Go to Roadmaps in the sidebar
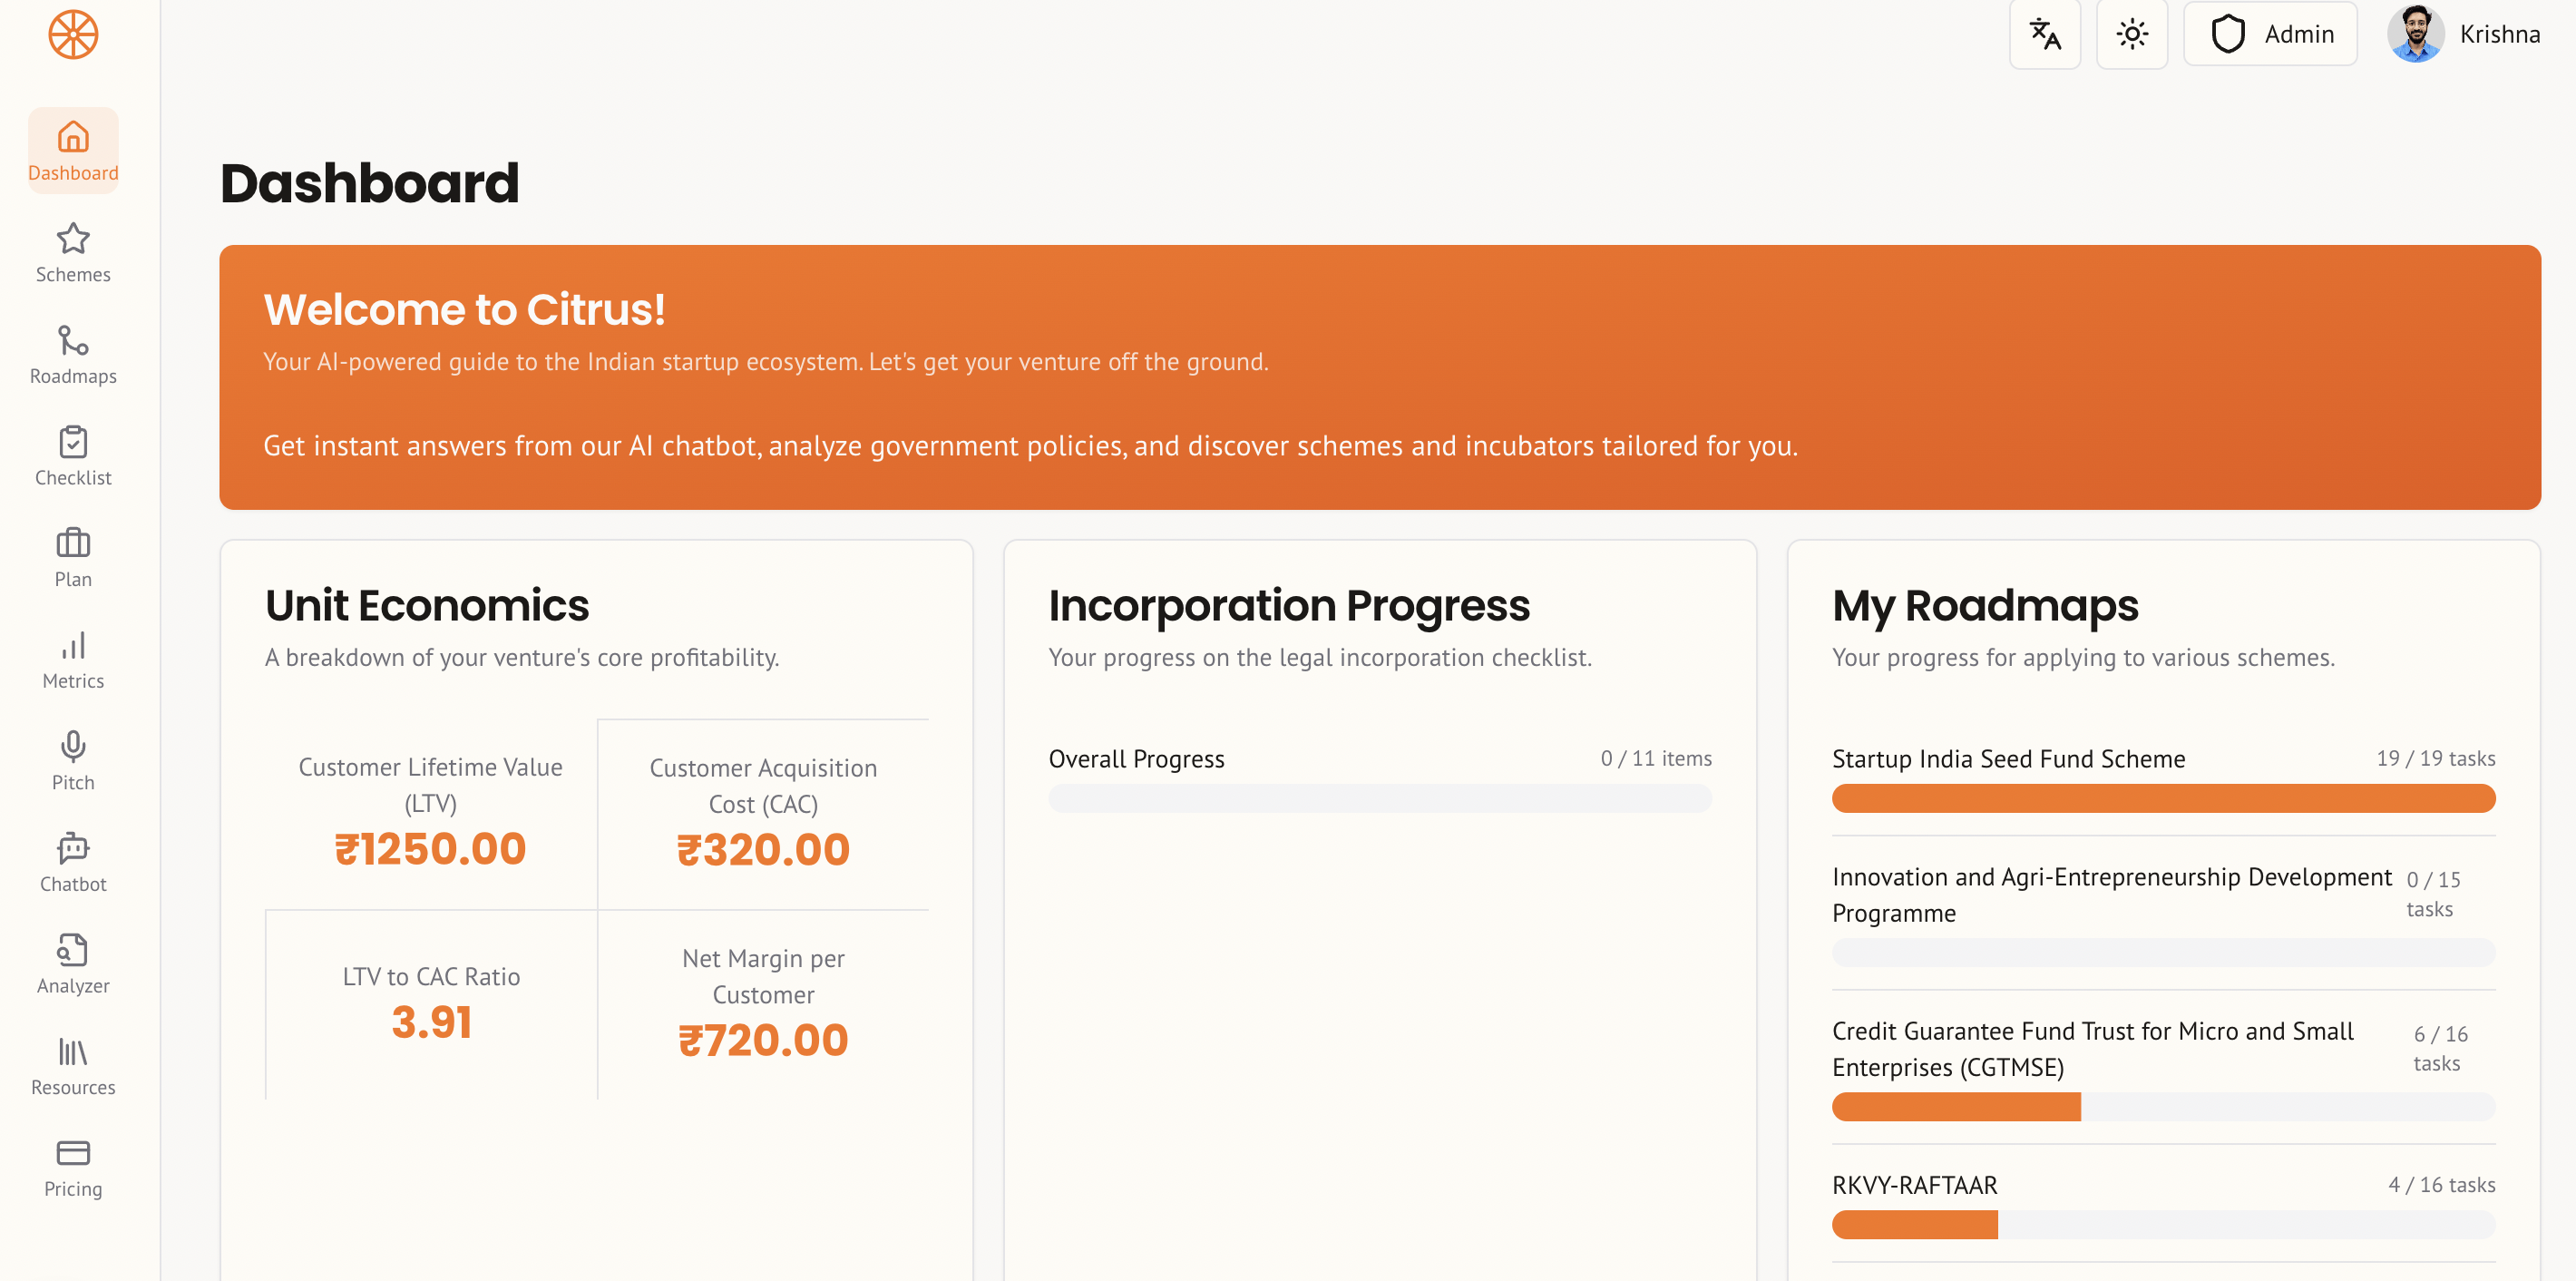The width and height of the screenshot is (2576, 1281). point(73,354)
